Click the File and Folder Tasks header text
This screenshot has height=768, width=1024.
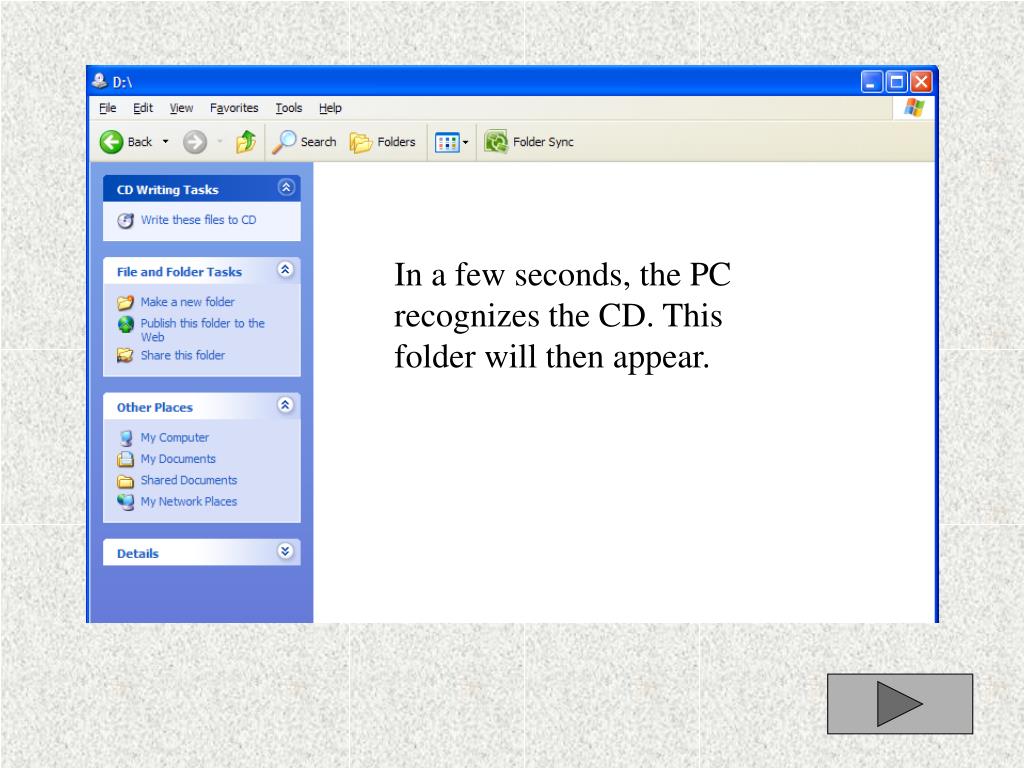pyautogui.click(x=180, y=272)
